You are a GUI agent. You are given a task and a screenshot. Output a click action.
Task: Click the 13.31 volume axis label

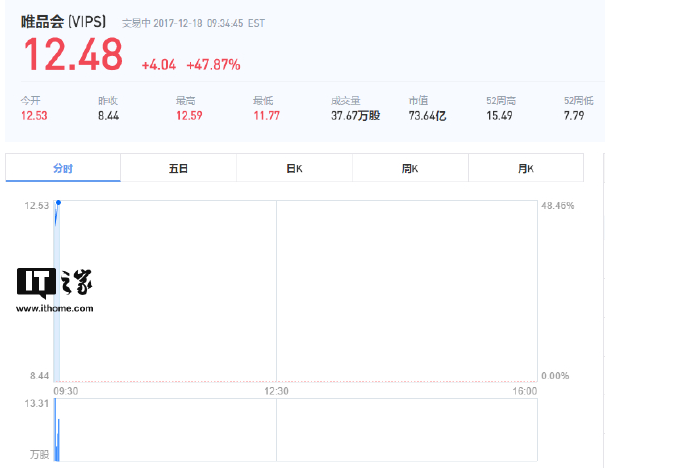36,403
